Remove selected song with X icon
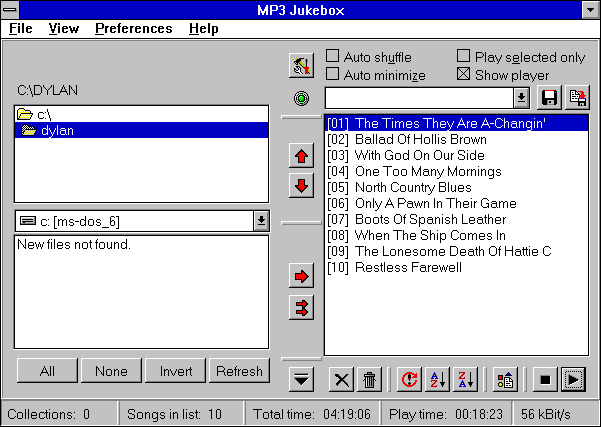Viewport: 601px width, 427px height. (341, 380)
